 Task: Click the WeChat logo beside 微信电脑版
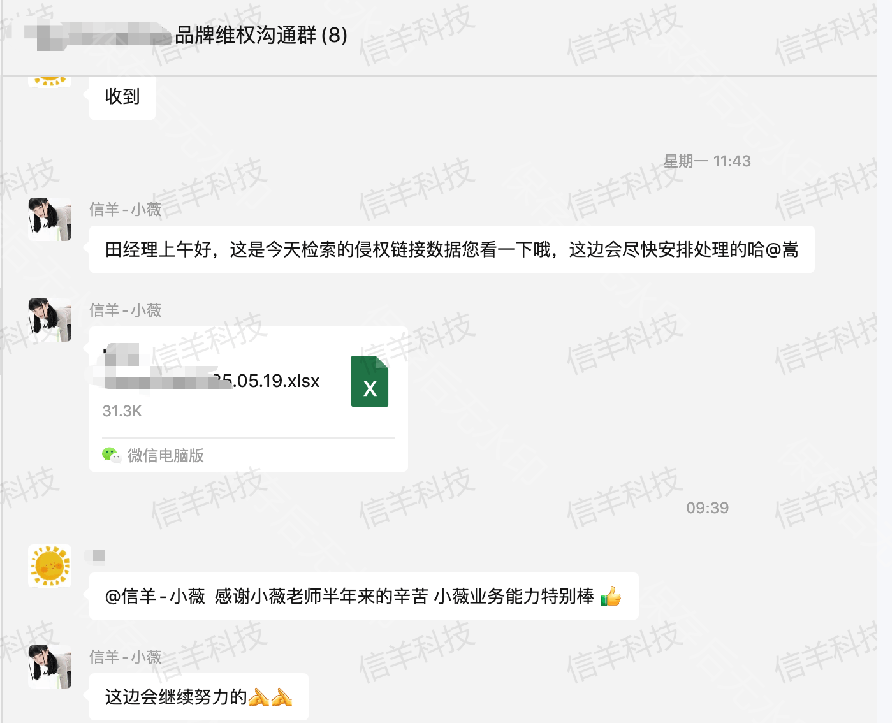[x=112, y=455]
